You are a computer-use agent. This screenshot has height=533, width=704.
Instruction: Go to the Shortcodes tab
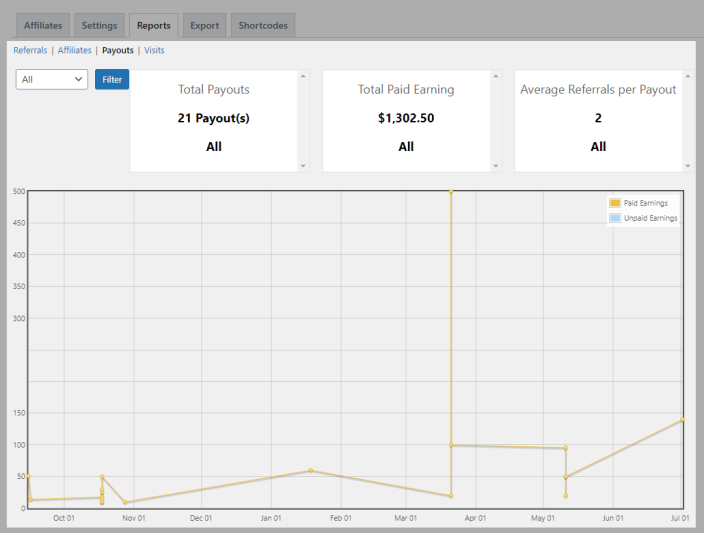[262, 25]
